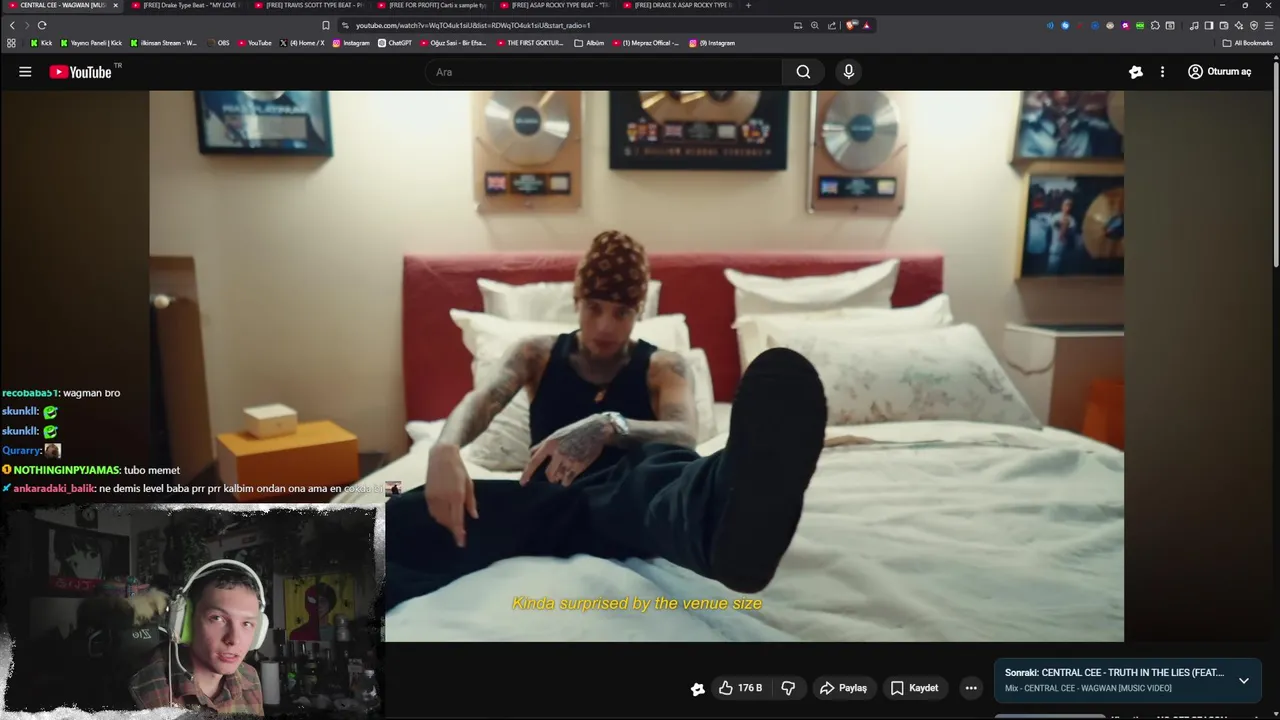Dislike the video with thumbs down
This screenshot has height=720, width=1280.
[x=788, y=688]
